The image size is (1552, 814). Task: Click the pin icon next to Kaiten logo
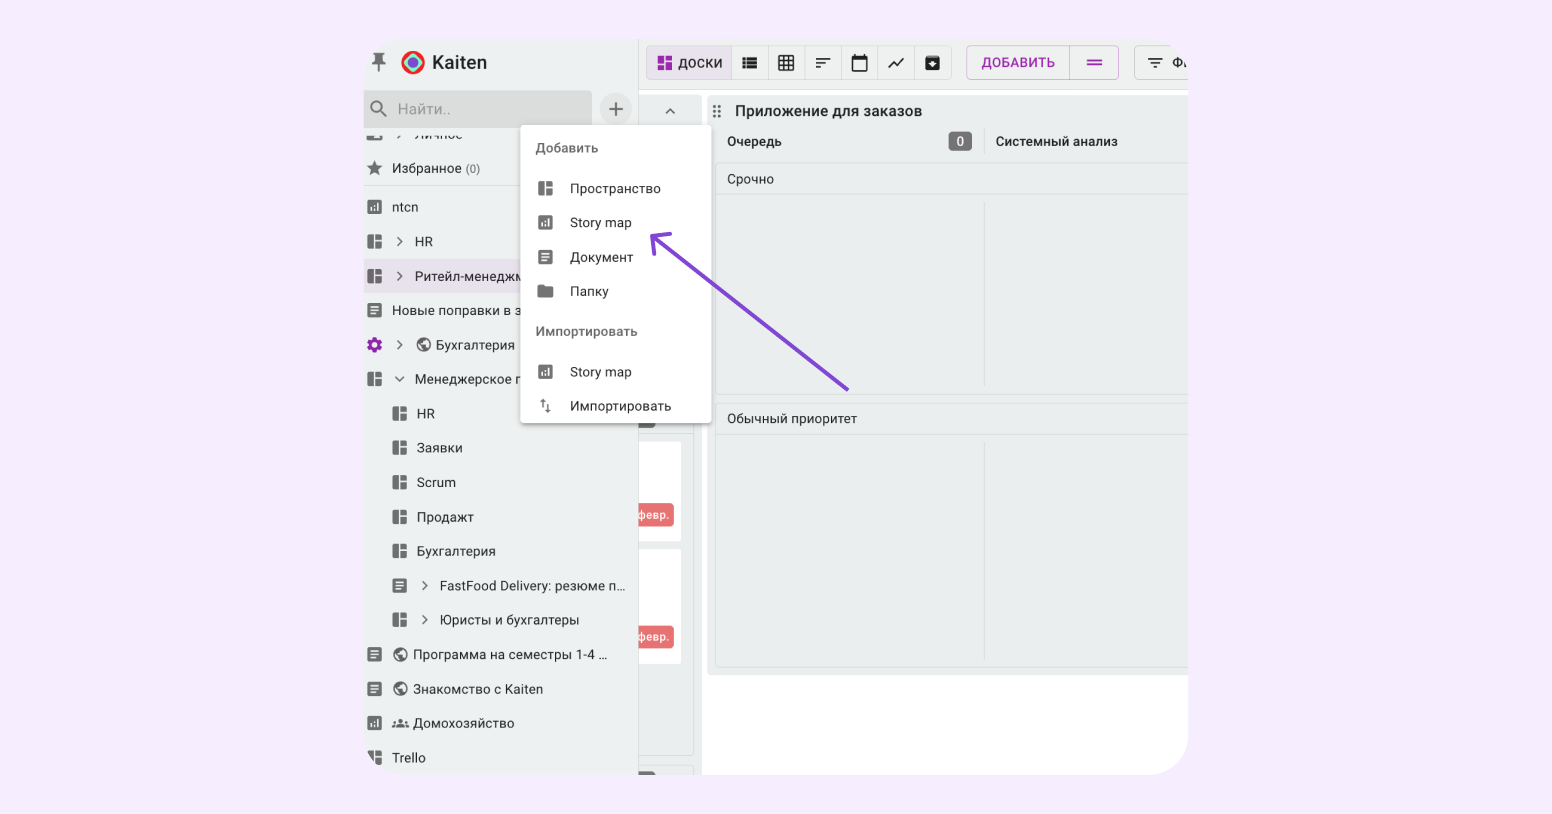(378, 62)
